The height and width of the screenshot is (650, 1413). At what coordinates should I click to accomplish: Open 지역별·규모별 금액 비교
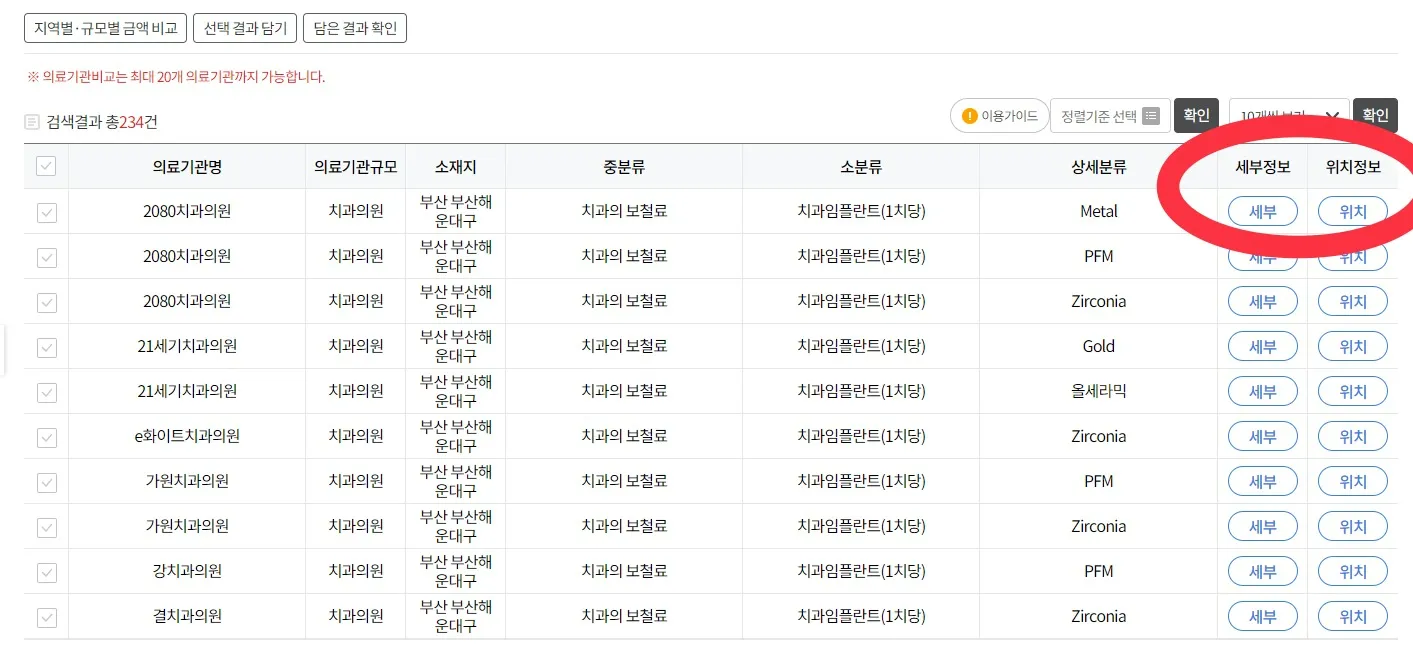[x=105, y=28]
